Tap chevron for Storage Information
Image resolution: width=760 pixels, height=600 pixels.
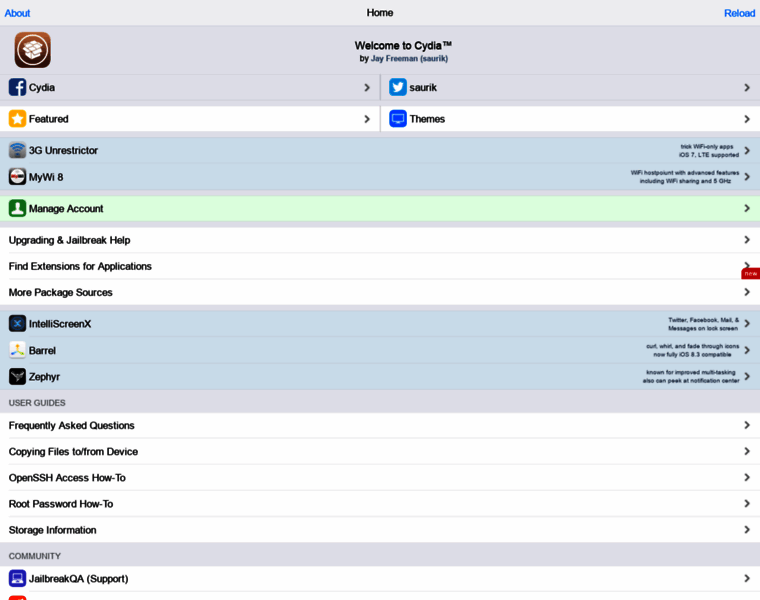pyautogui.click(x=747, y=530)
